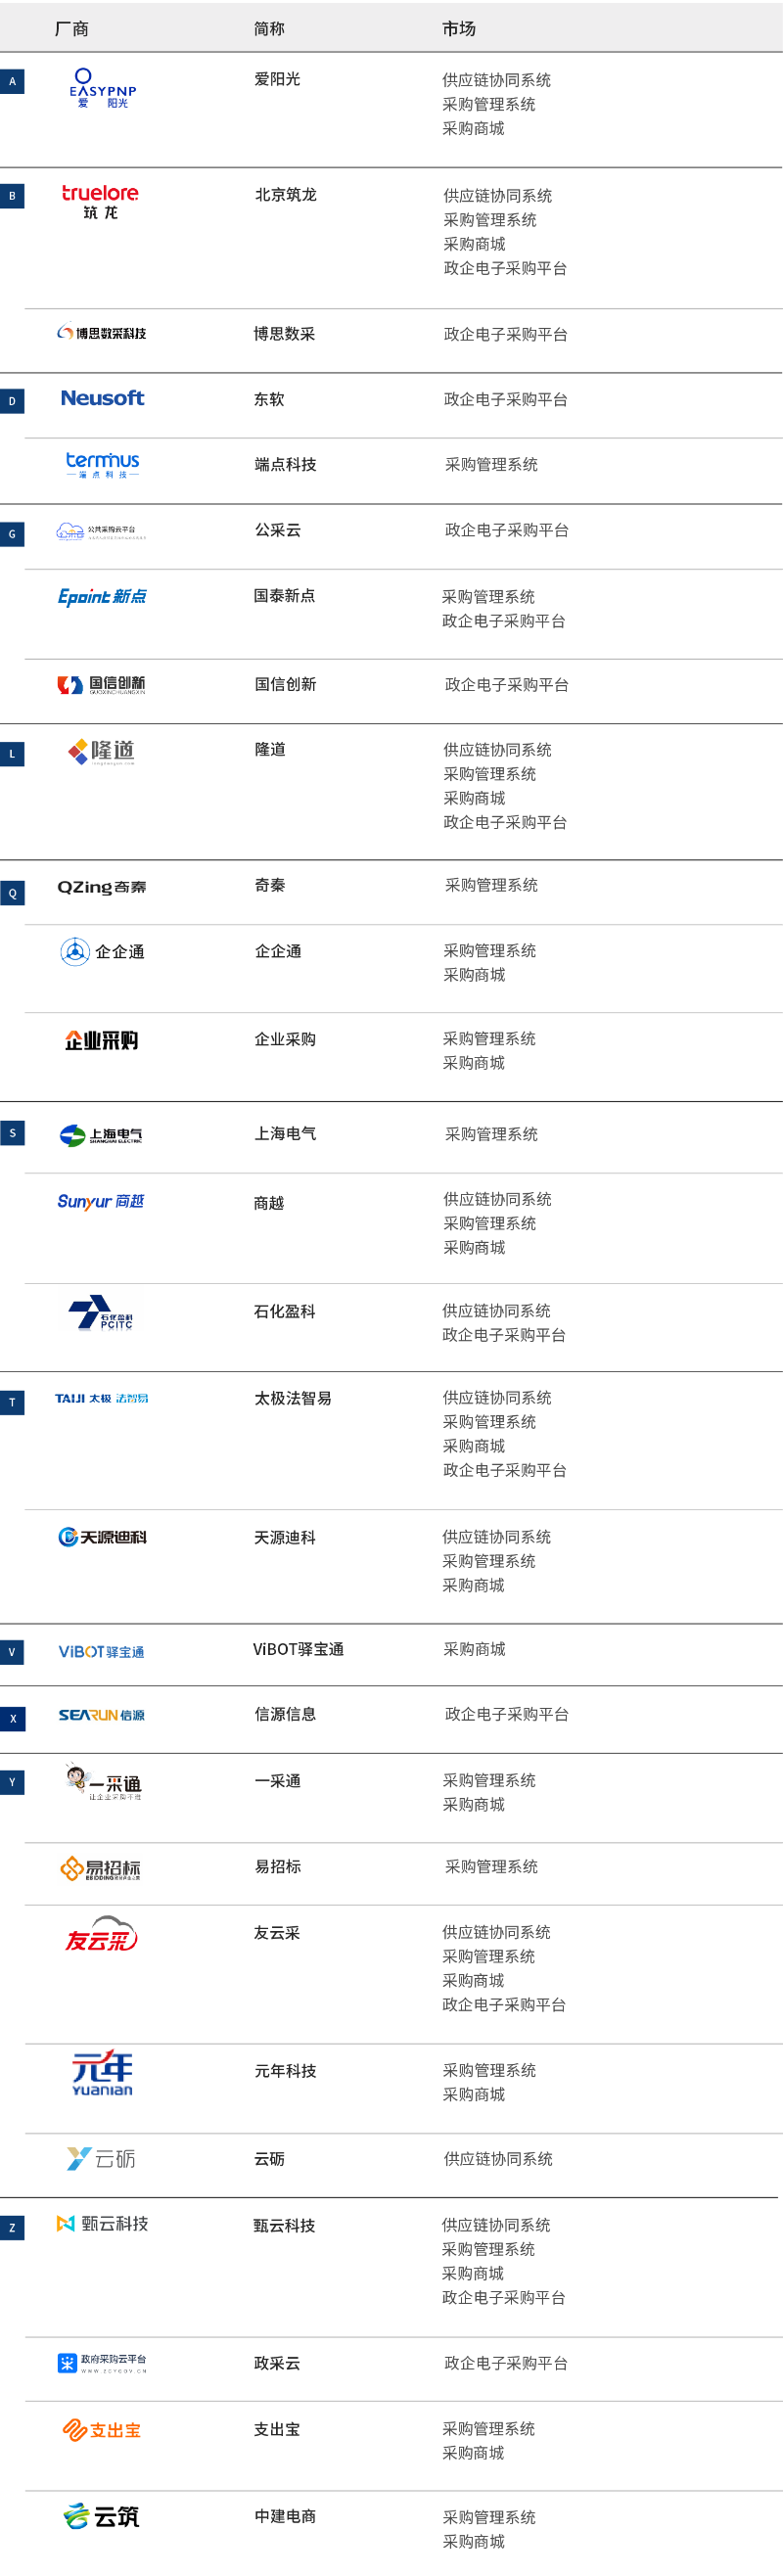This screenshot has height=2576, width=783.
Task: Select the 支出宝 vendor logo
Action: pos(101,2429)
